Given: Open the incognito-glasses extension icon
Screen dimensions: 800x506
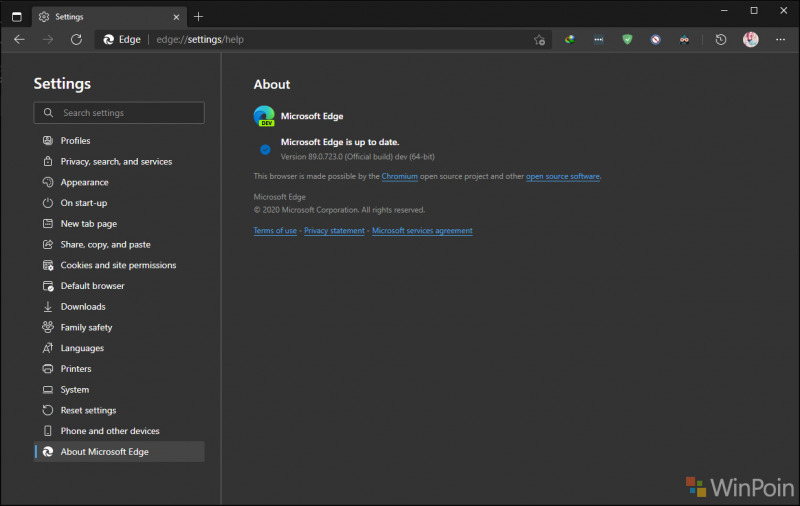Looking at the screenshot, I should click(x=684, y=39).
